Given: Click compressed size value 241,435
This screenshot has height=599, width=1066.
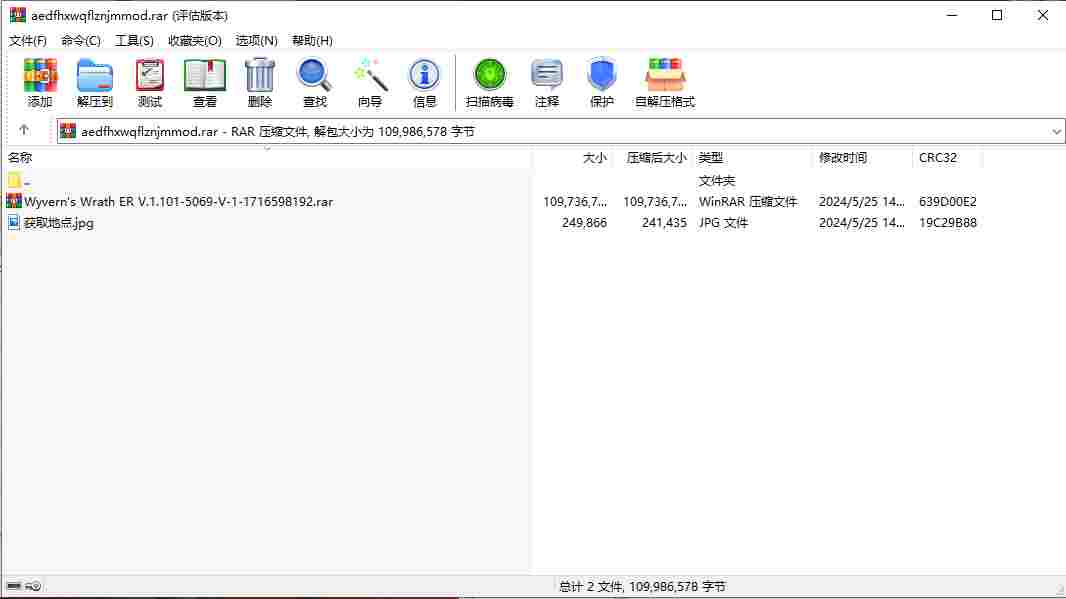Looking at the screenshot, I should [664, 223].
